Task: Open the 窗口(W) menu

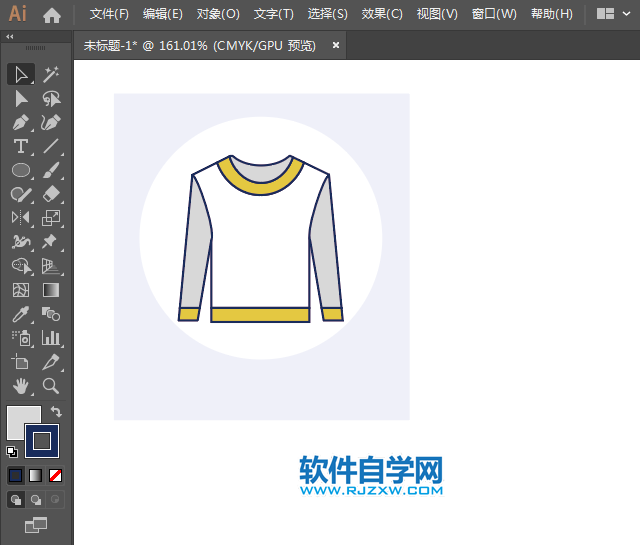Action: click(494, 14)
